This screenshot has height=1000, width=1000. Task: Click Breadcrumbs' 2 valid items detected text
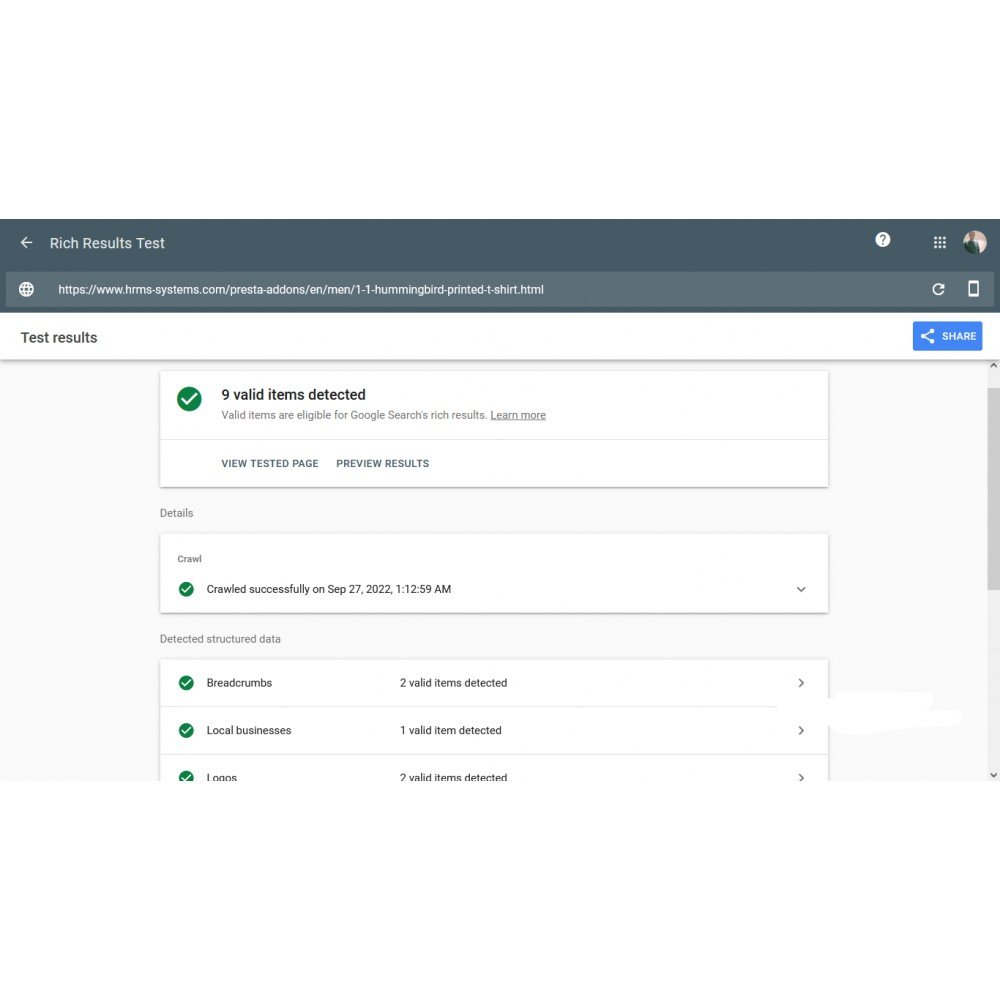tap(453, 683)
